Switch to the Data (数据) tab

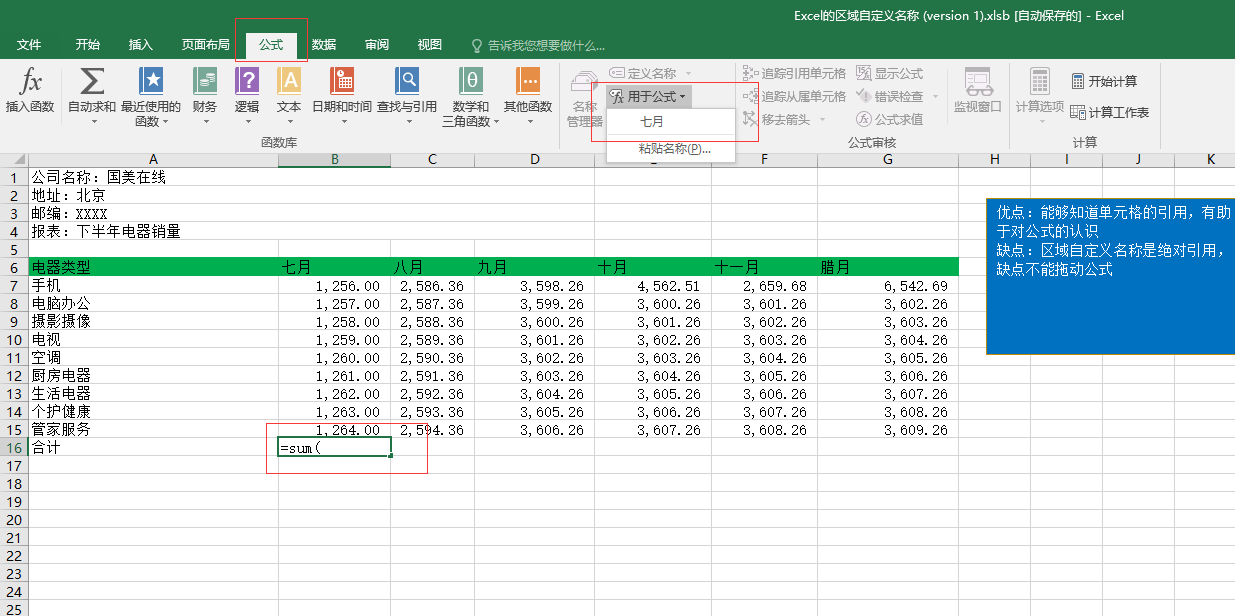click(324, 45)
